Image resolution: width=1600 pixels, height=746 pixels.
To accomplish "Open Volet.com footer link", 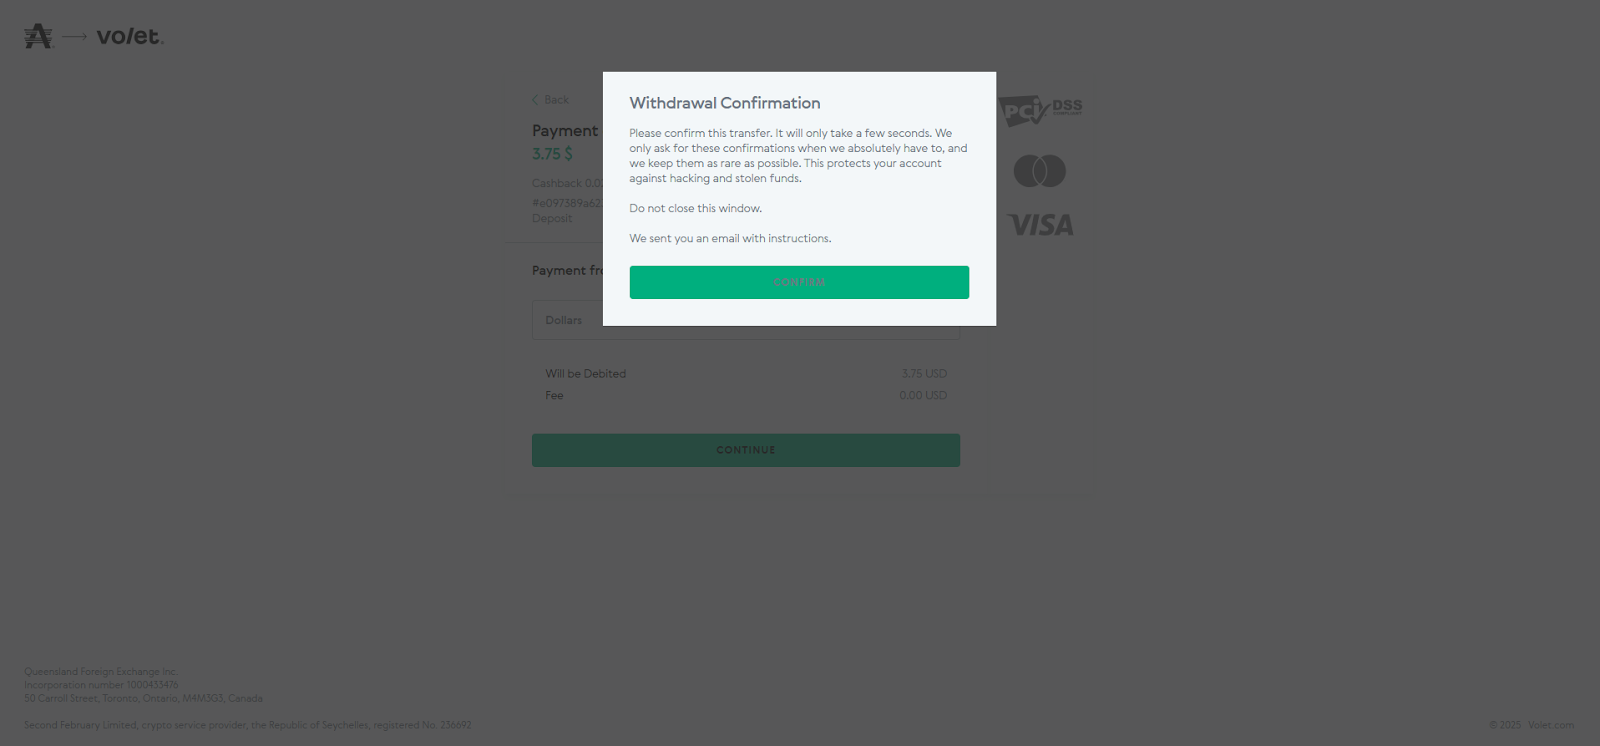I will (x=1551, y=725).
